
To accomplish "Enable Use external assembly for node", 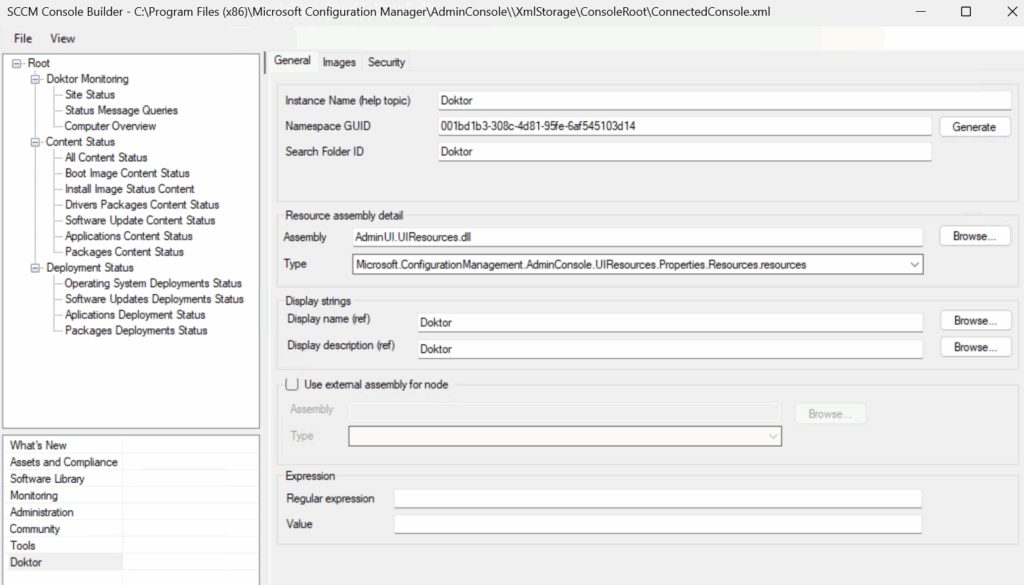I will (292, 384).
